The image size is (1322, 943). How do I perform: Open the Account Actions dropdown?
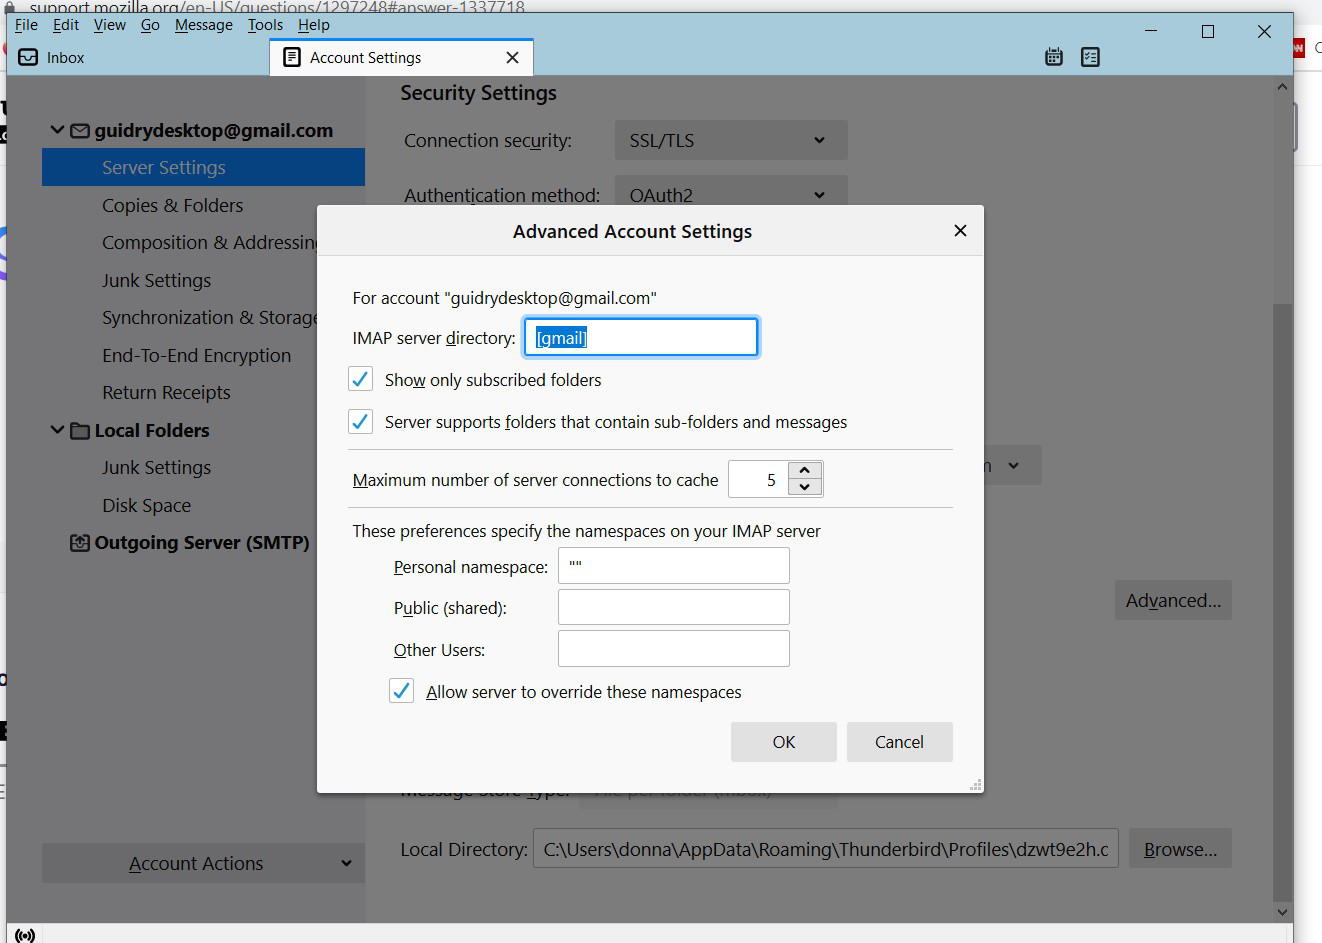(203, 863)
